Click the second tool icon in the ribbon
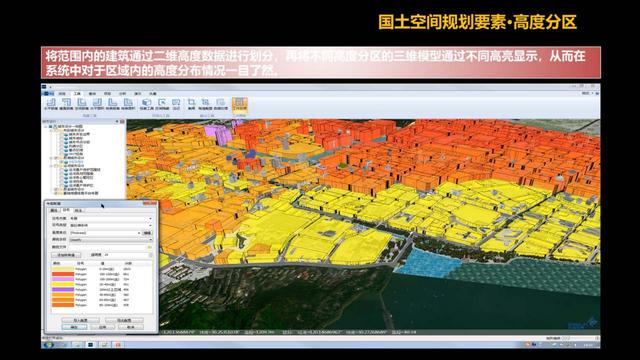 67,104
